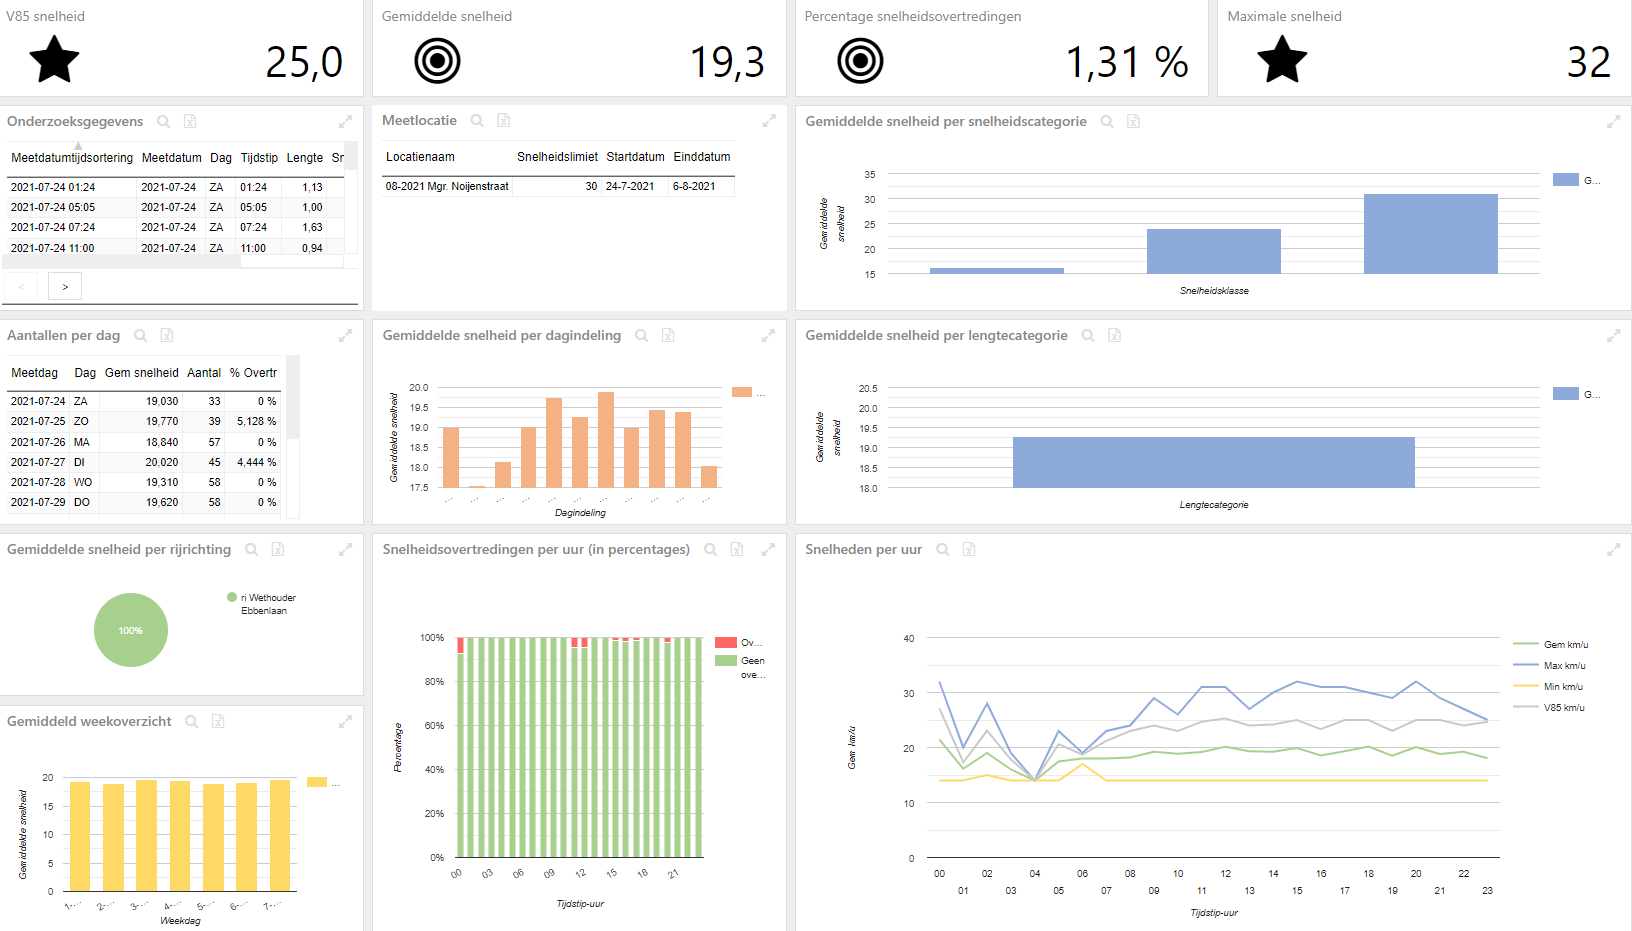Export the Meetlocatie table via its file icon
The width and height of the screenshot is (1632, 931).
tap(504, 120)
